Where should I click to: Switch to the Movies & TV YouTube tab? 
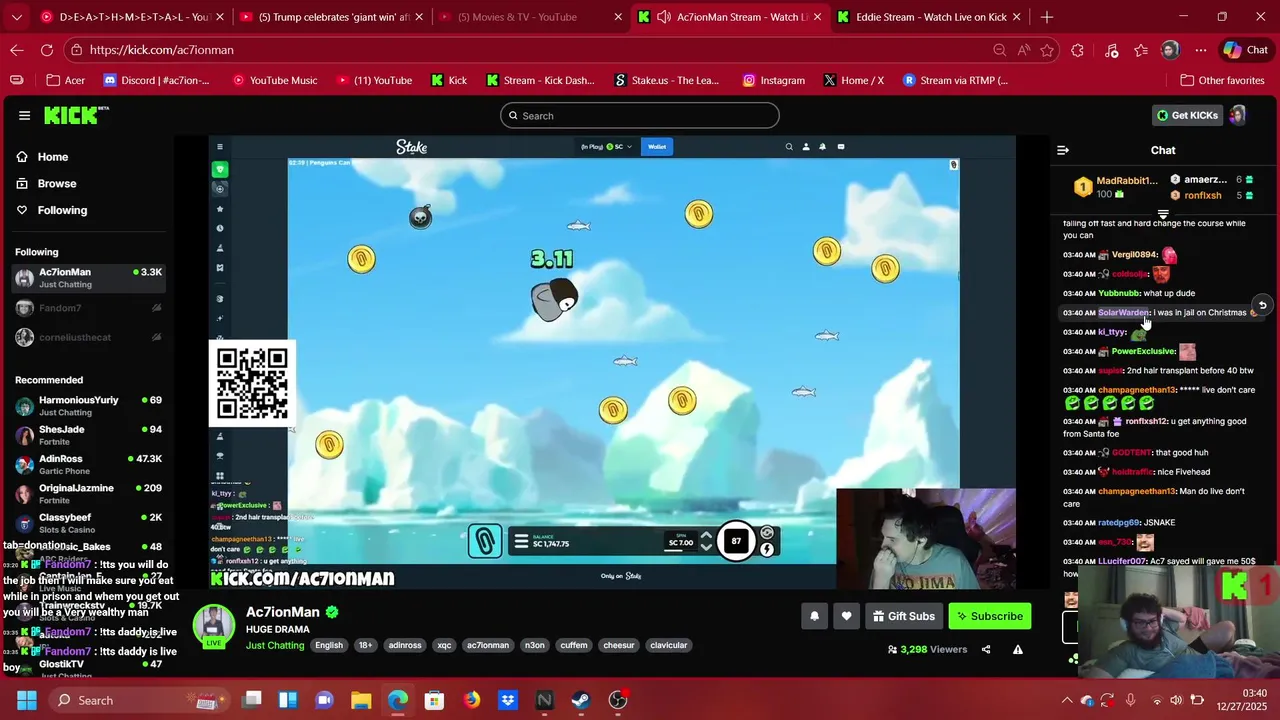pos(528,17)
